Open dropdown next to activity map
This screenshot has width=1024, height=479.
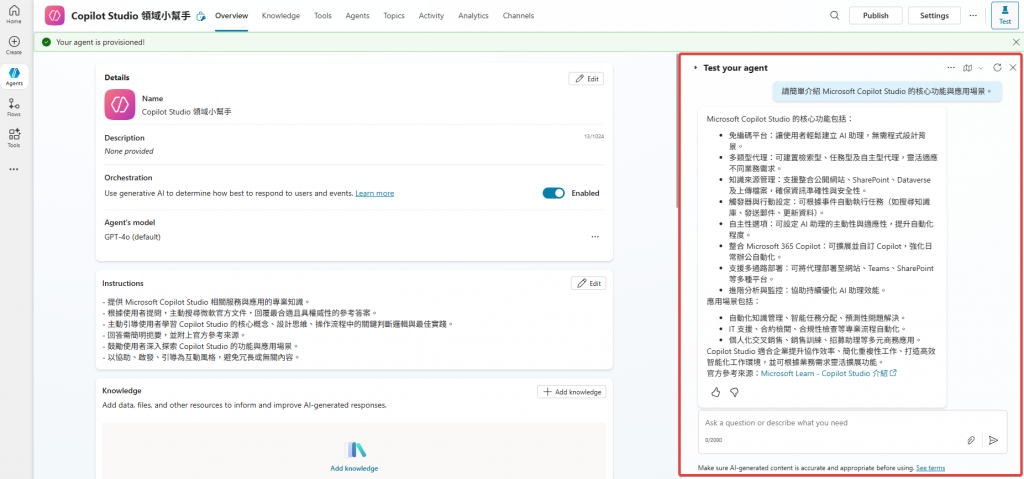pyautogui.click(x=980, y=68)
